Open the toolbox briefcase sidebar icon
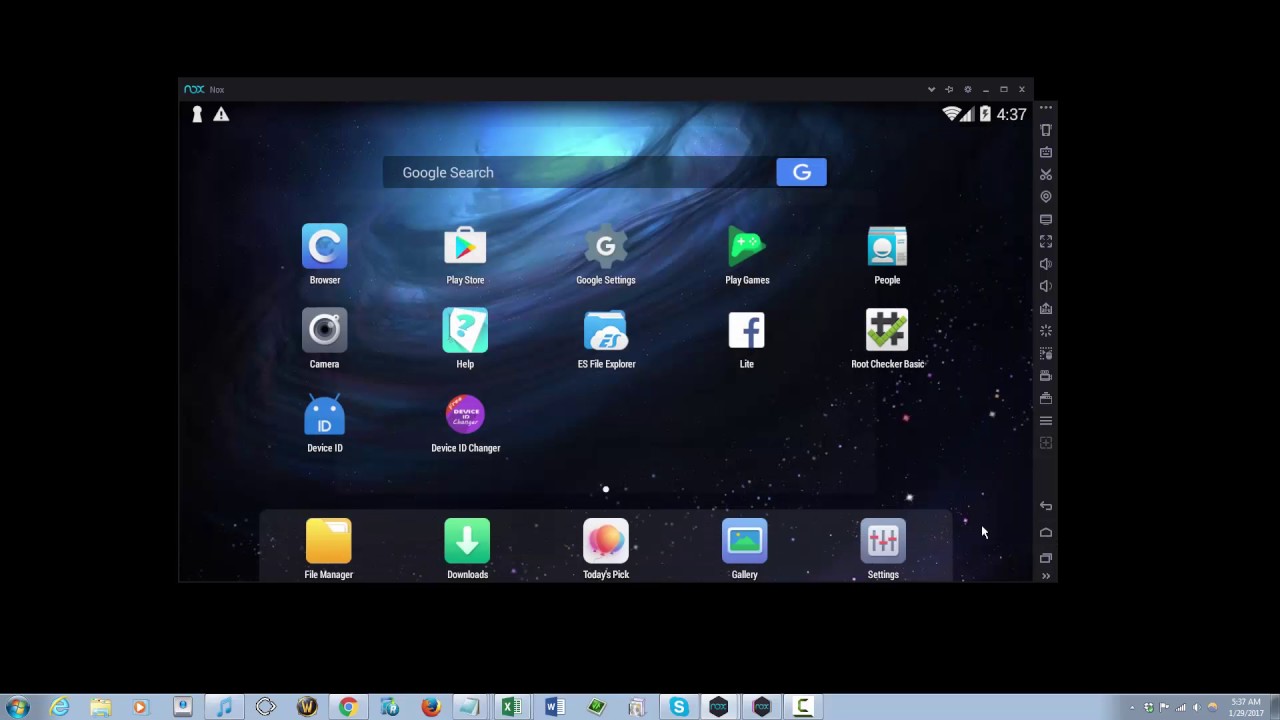 click(x=1046, y=398)
